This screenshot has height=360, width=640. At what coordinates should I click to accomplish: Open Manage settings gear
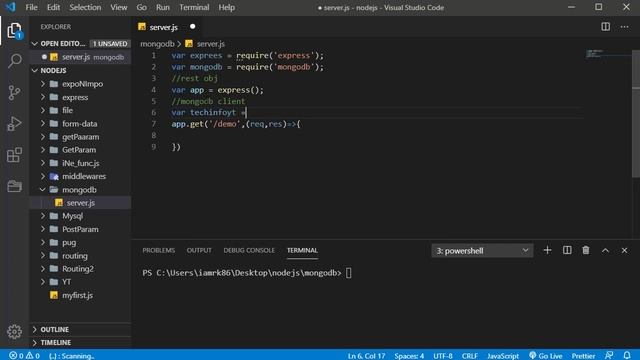14,331
